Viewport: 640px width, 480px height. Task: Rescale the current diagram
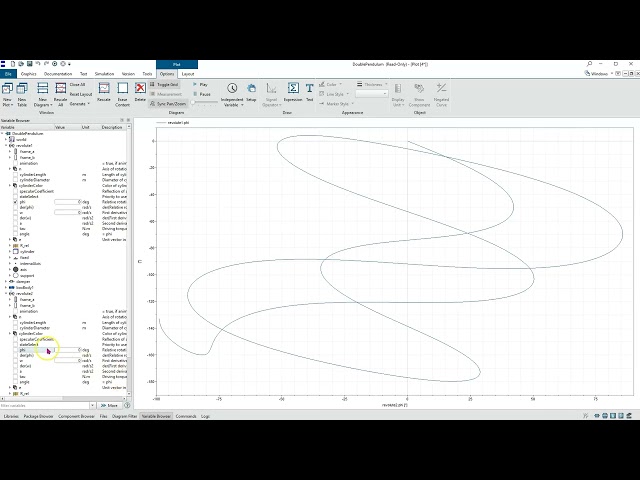[104, 92]
